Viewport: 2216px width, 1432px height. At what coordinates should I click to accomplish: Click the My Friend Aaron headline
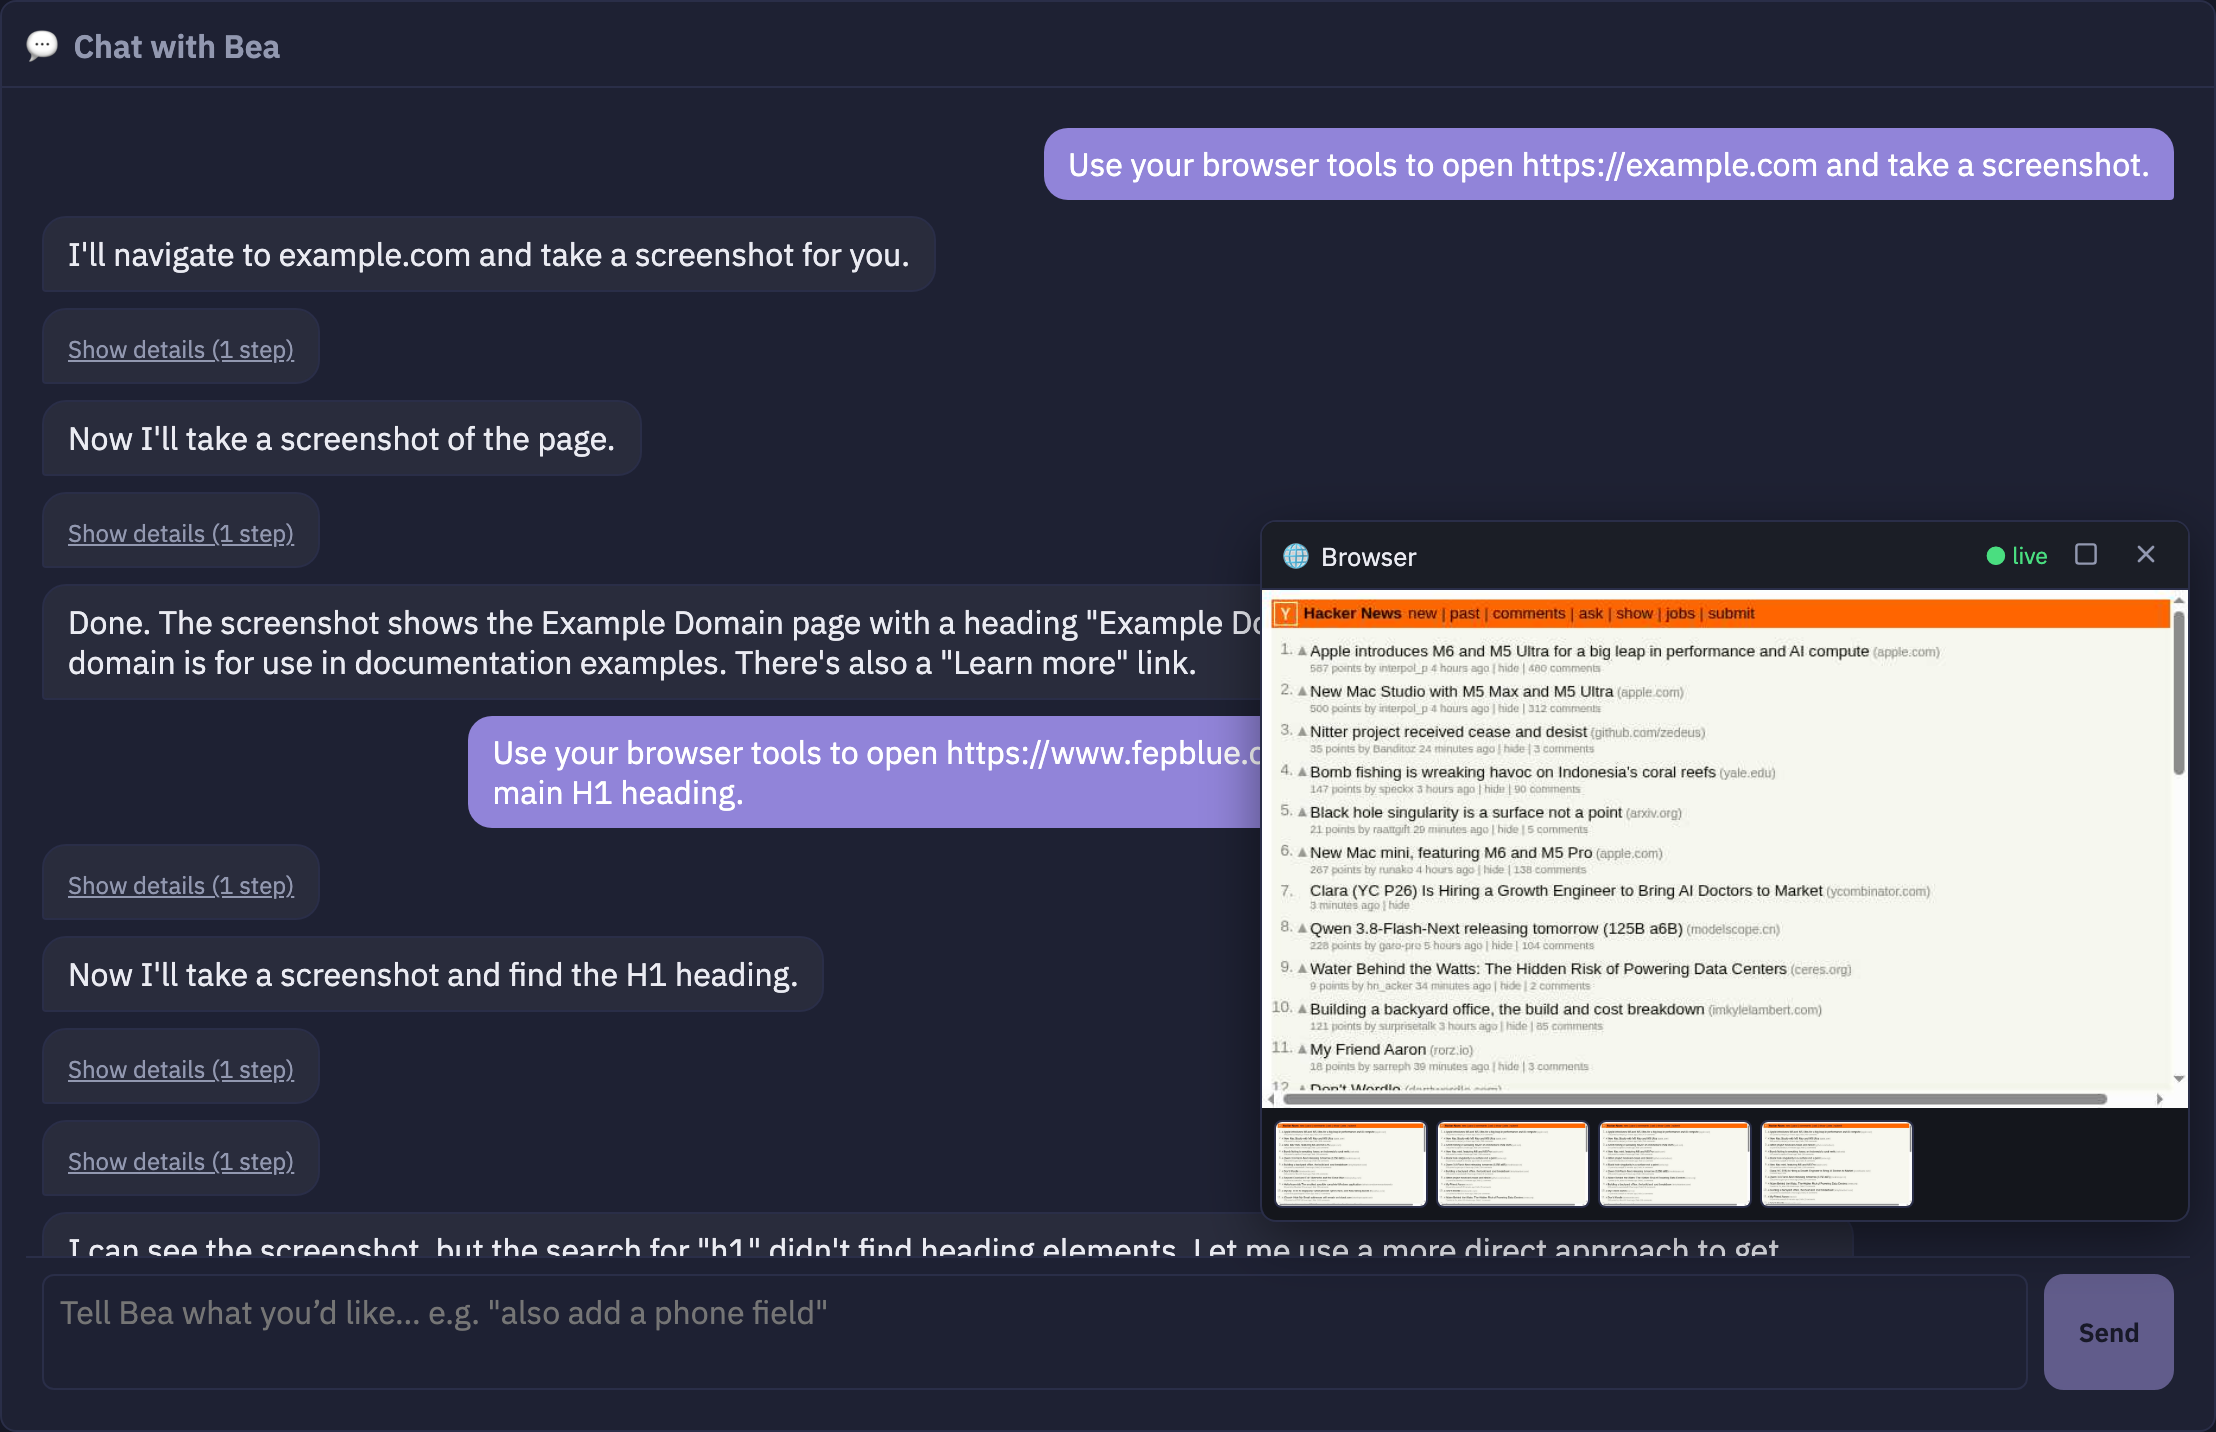(1368, 1049)
